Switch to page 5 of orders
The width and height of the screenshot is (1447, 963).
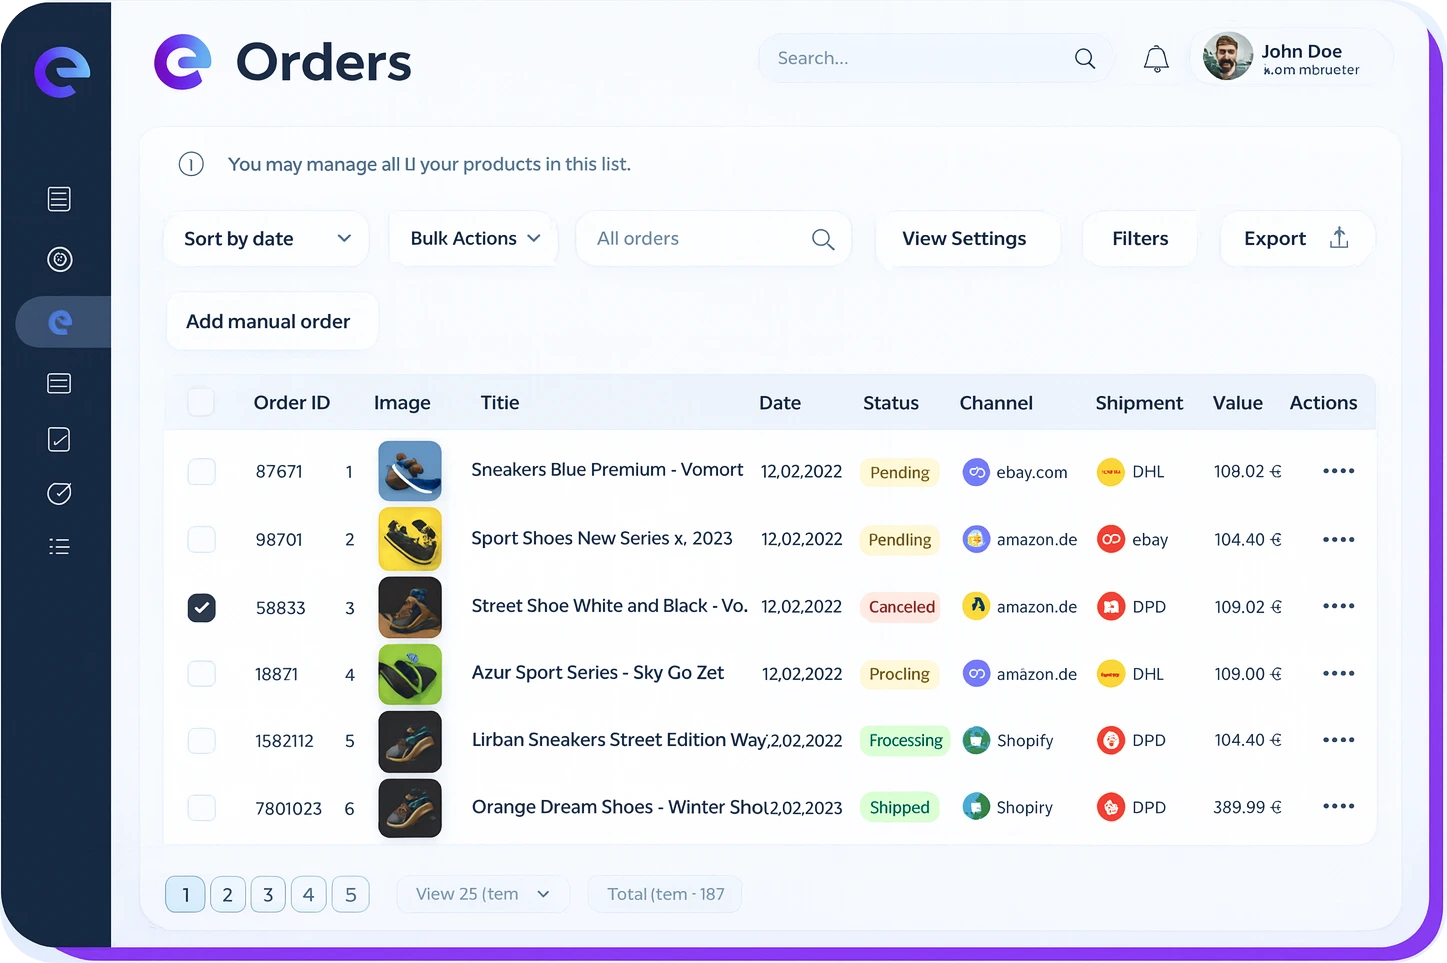tap(350, 894)
